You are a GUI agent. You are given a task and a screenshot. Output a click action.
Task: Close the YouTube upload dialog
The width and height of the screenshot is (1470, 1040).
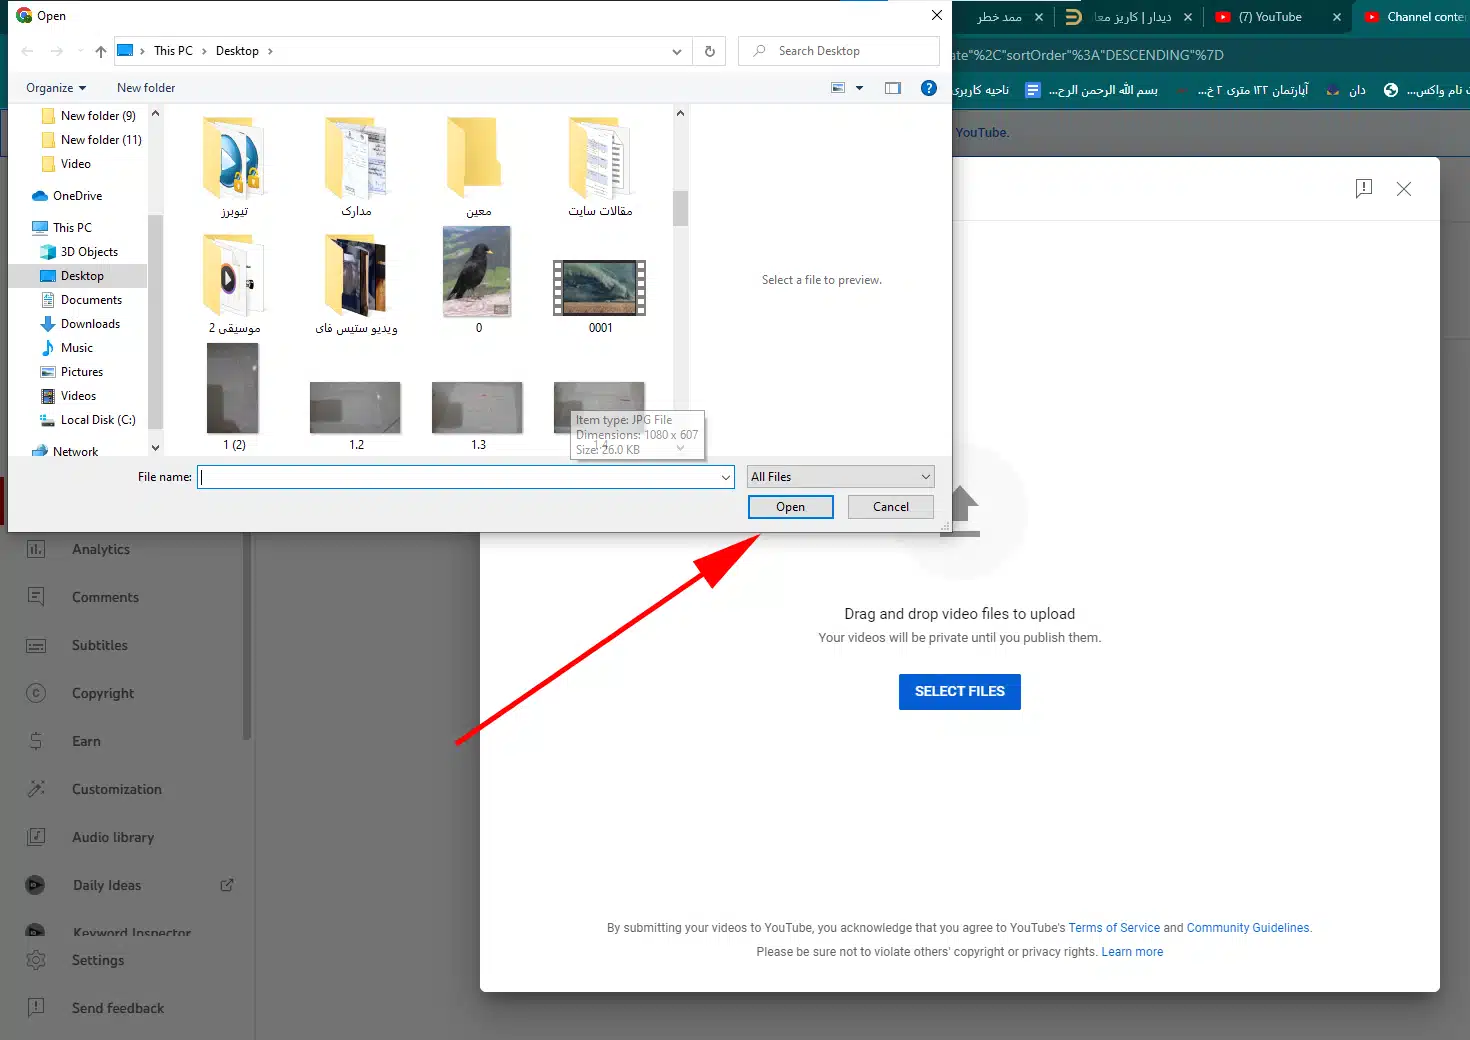[x=1404, y=188]
